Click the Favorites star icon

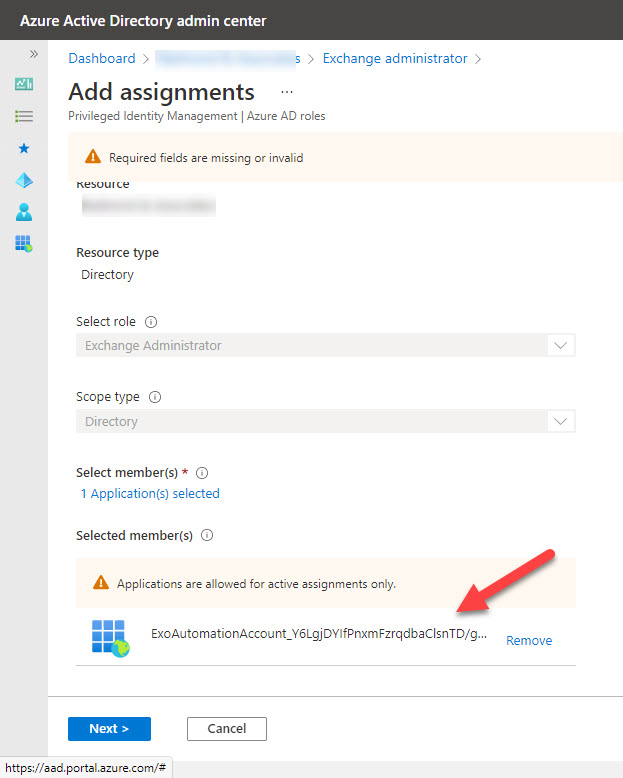(x=24, y=148)
